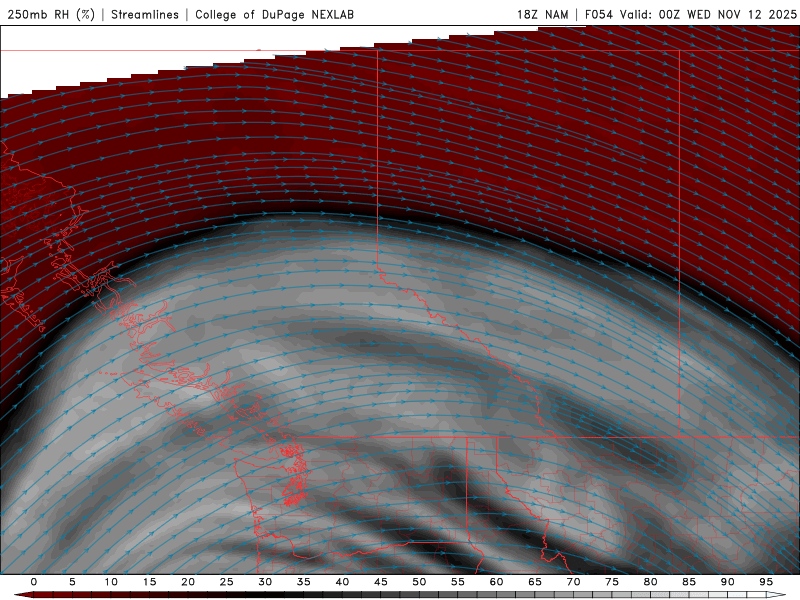Click the "85" tick label on the color scale

point(689,582)
